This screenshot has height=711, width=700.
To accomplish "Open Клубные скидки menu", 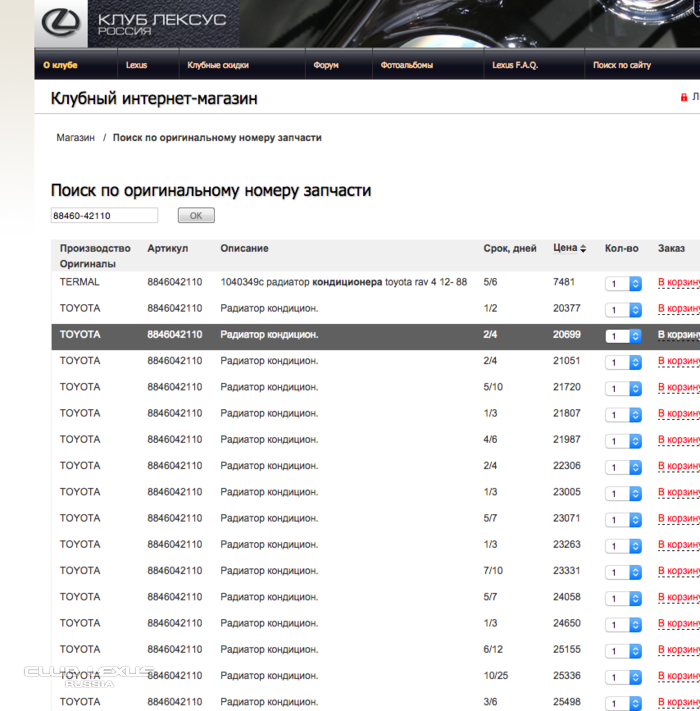I will [218, 65].
